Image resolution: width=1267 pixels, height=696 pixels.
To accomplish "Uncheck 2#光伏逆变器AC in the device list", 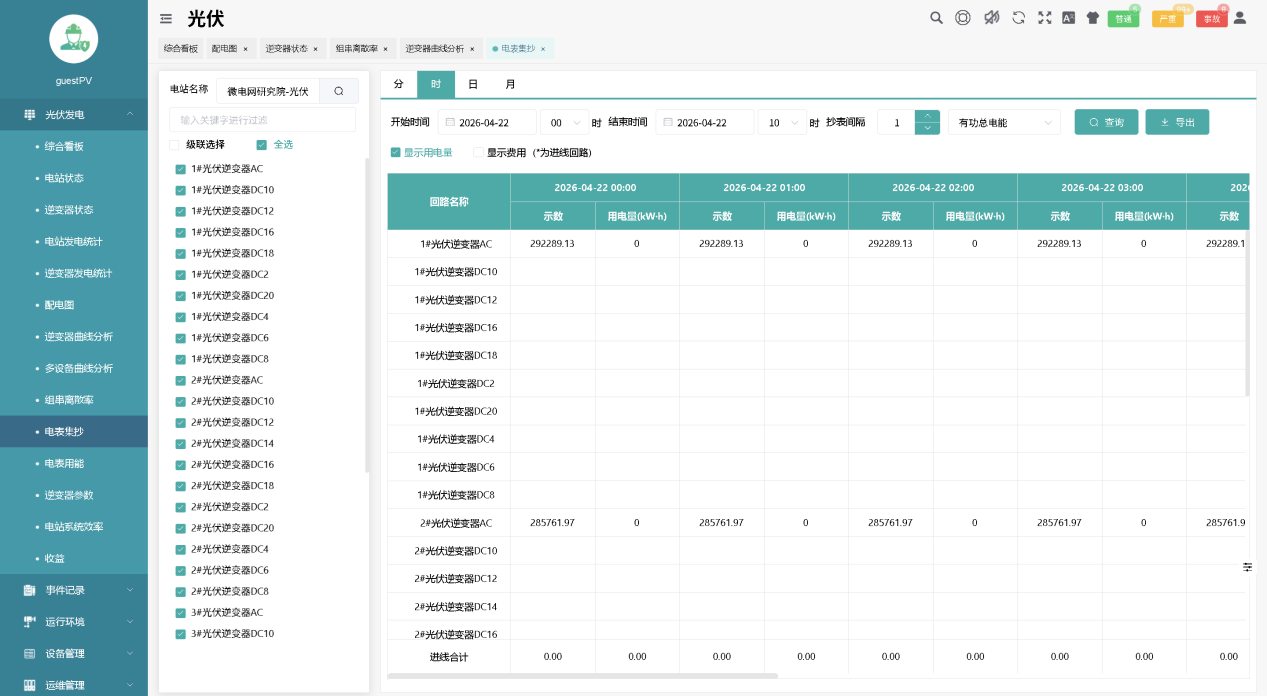I will click(x=181, y=380).
